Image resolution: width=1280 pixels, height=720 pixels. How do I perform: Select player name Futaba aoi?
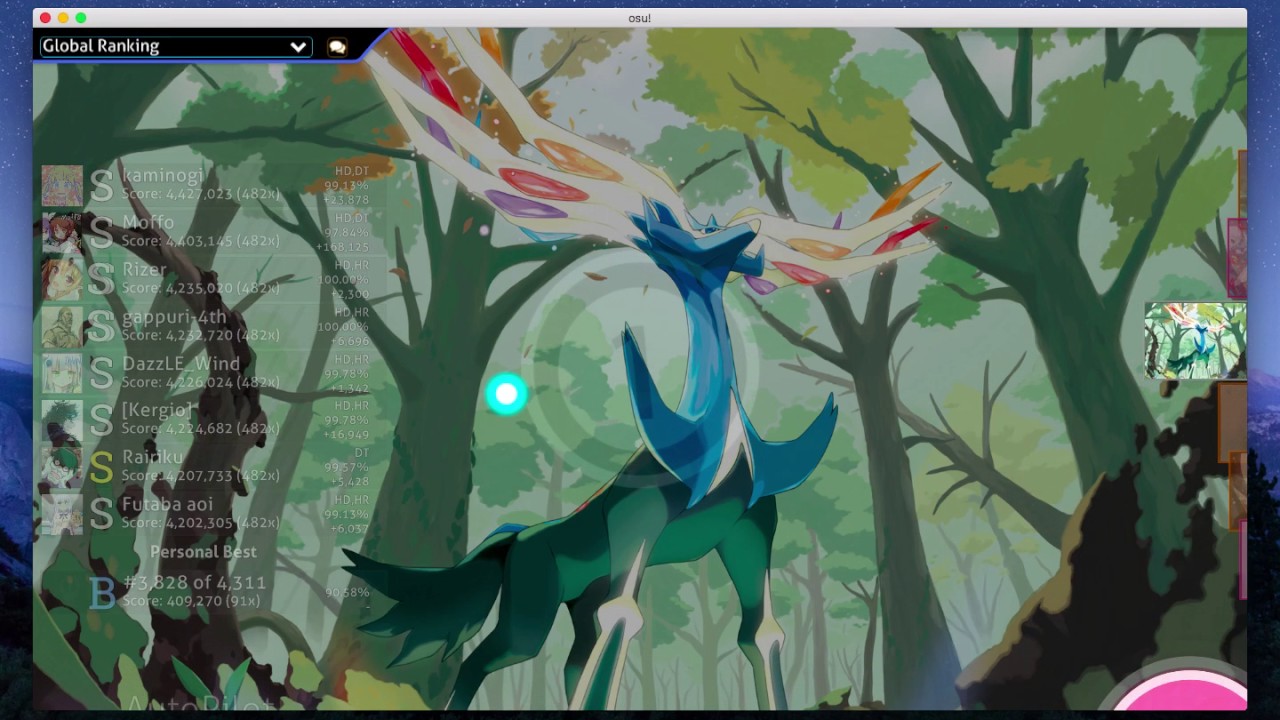[x=167, y=504]
